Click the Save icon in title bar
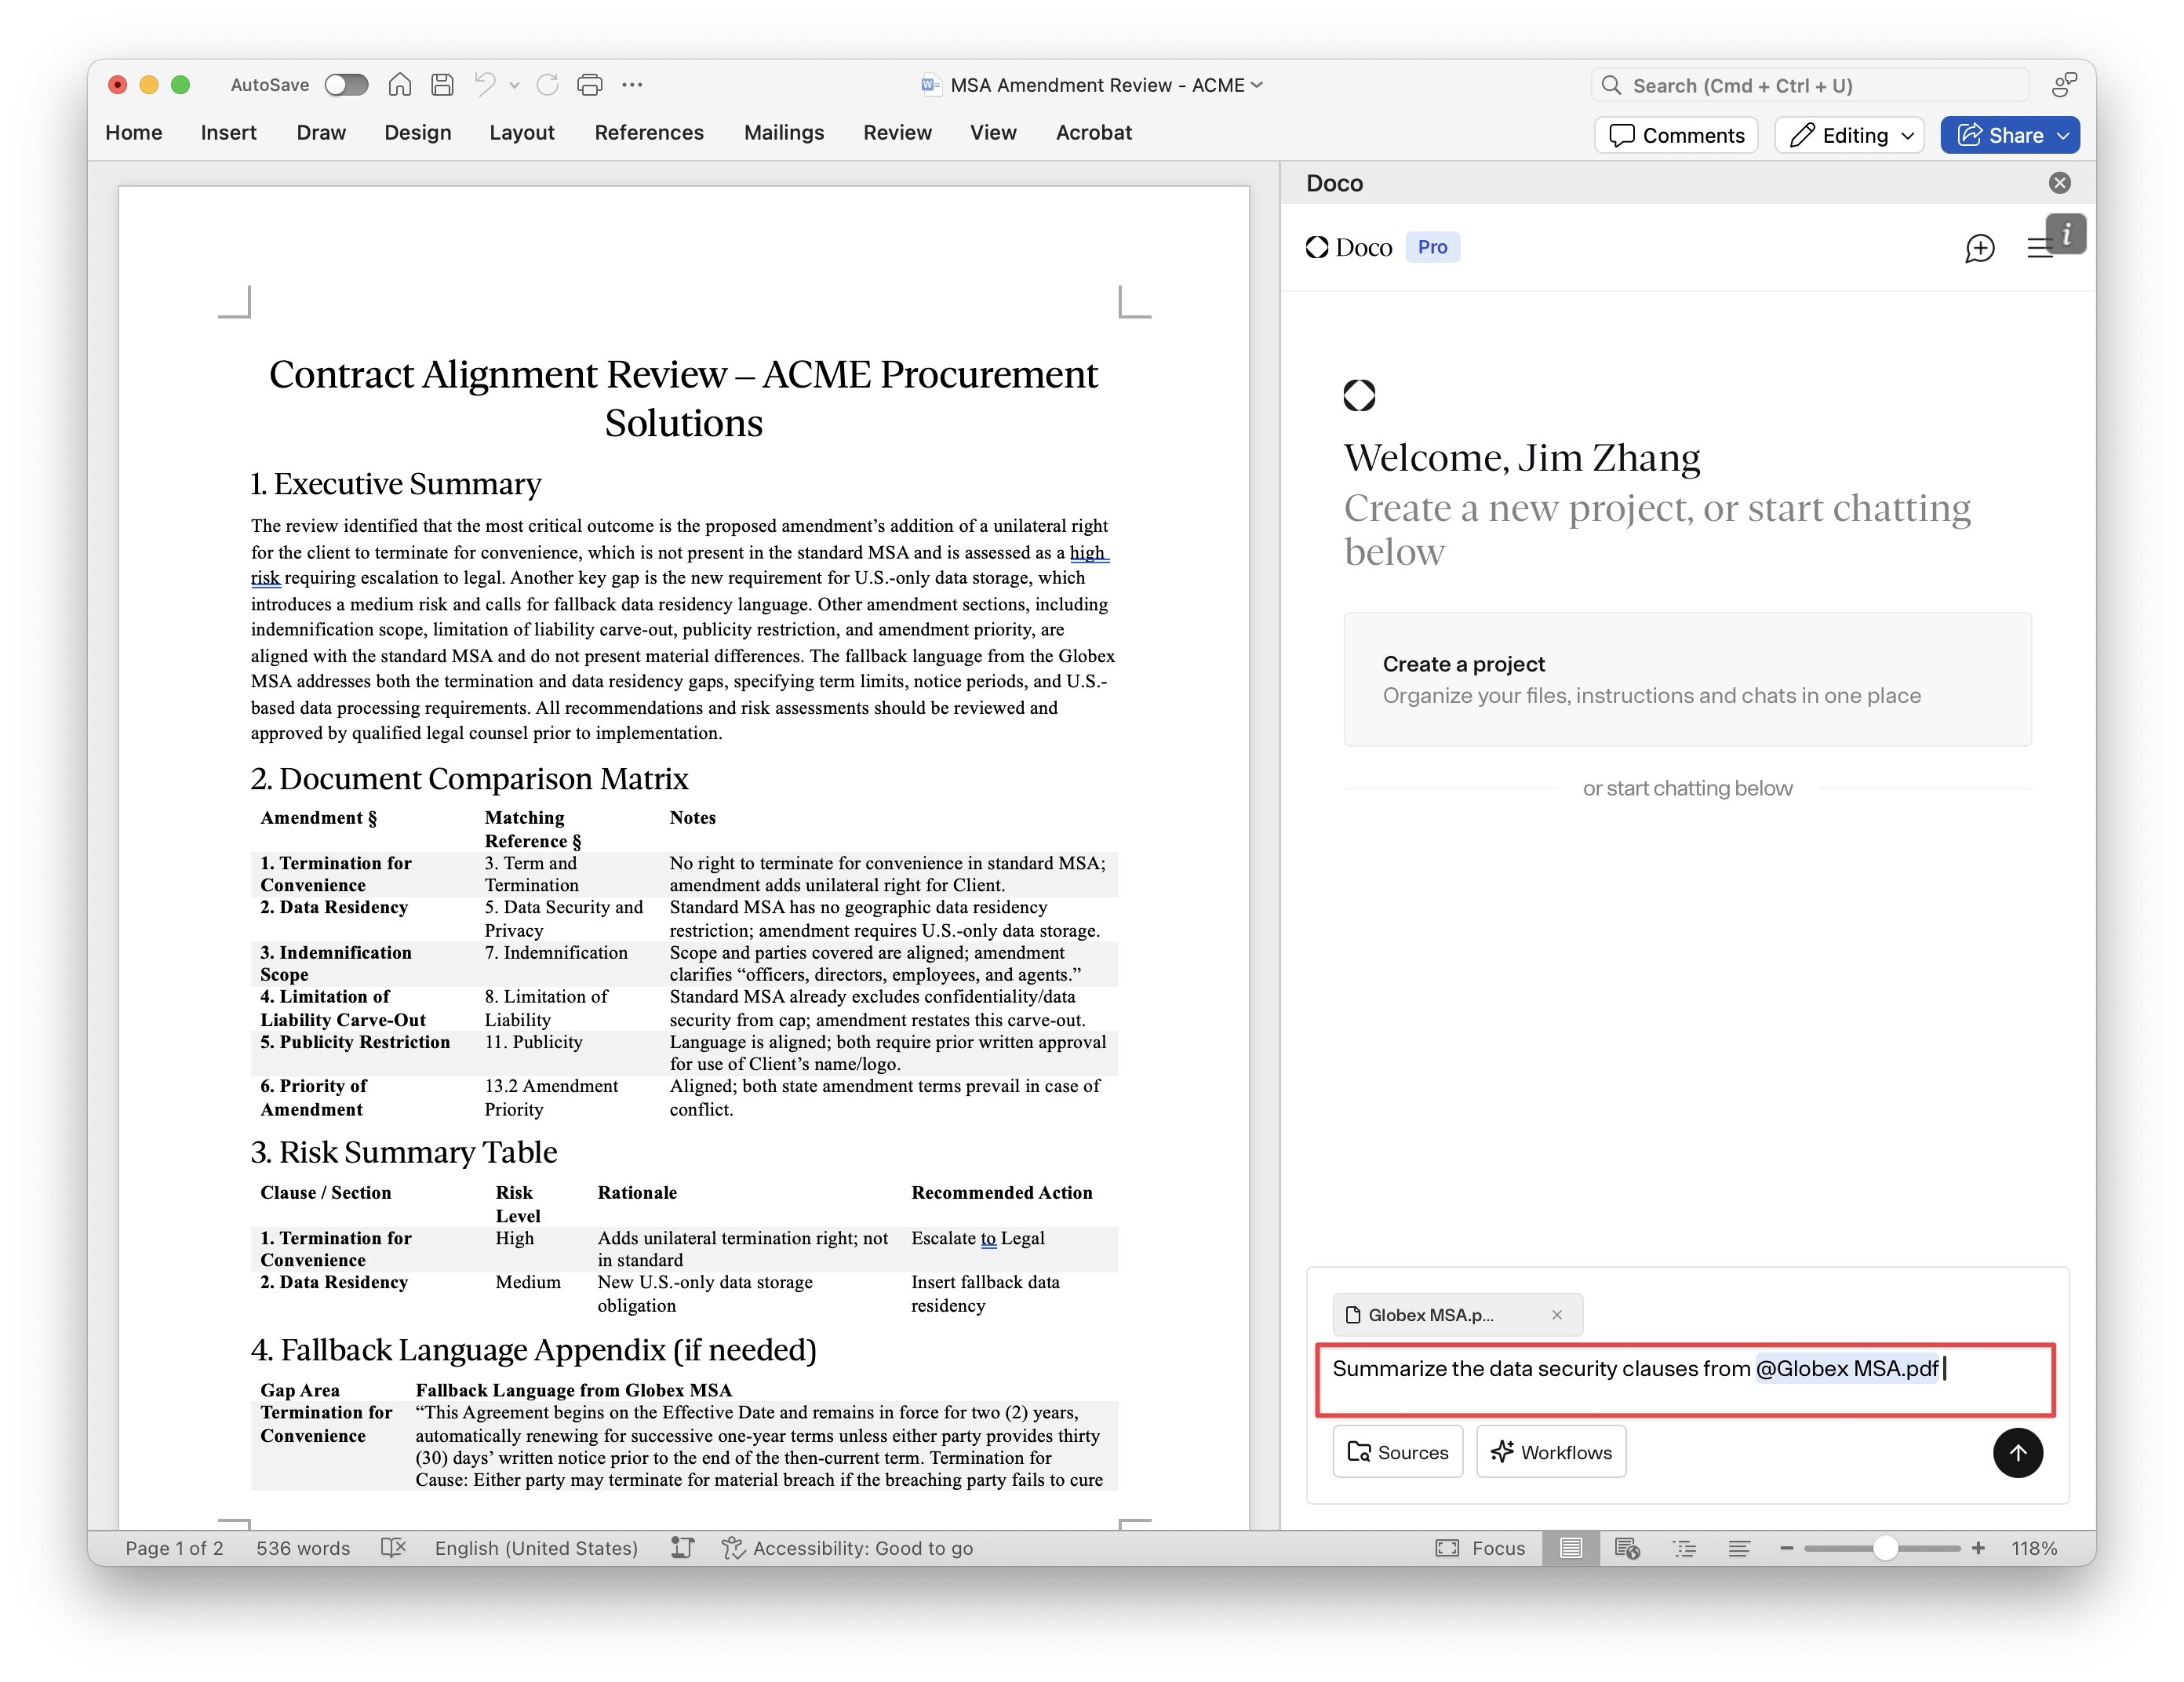 [x=442, y=85]
